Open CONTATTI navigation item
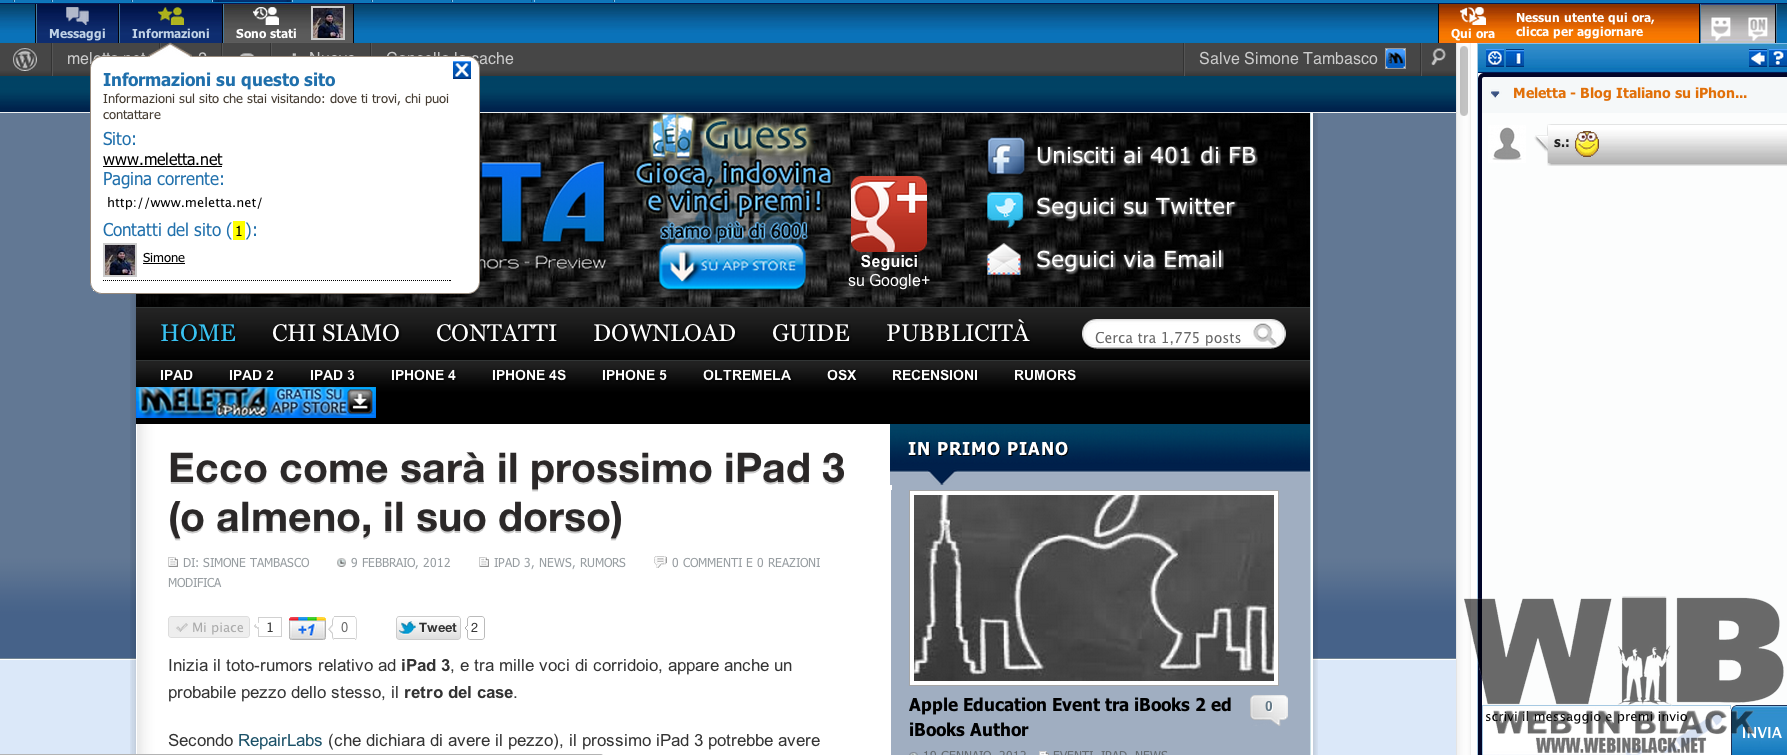Viewport: 1787px width, 755px height. [x=496, y=333]
